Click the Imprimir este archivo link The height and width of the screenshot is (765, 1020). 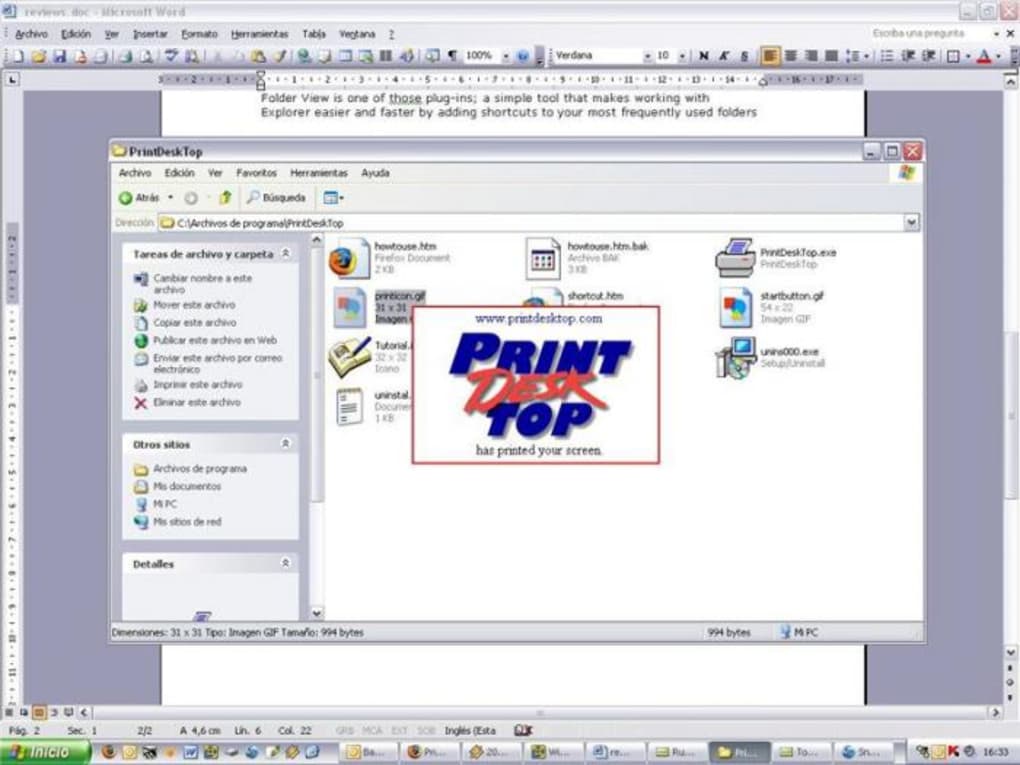click(198, 385)
